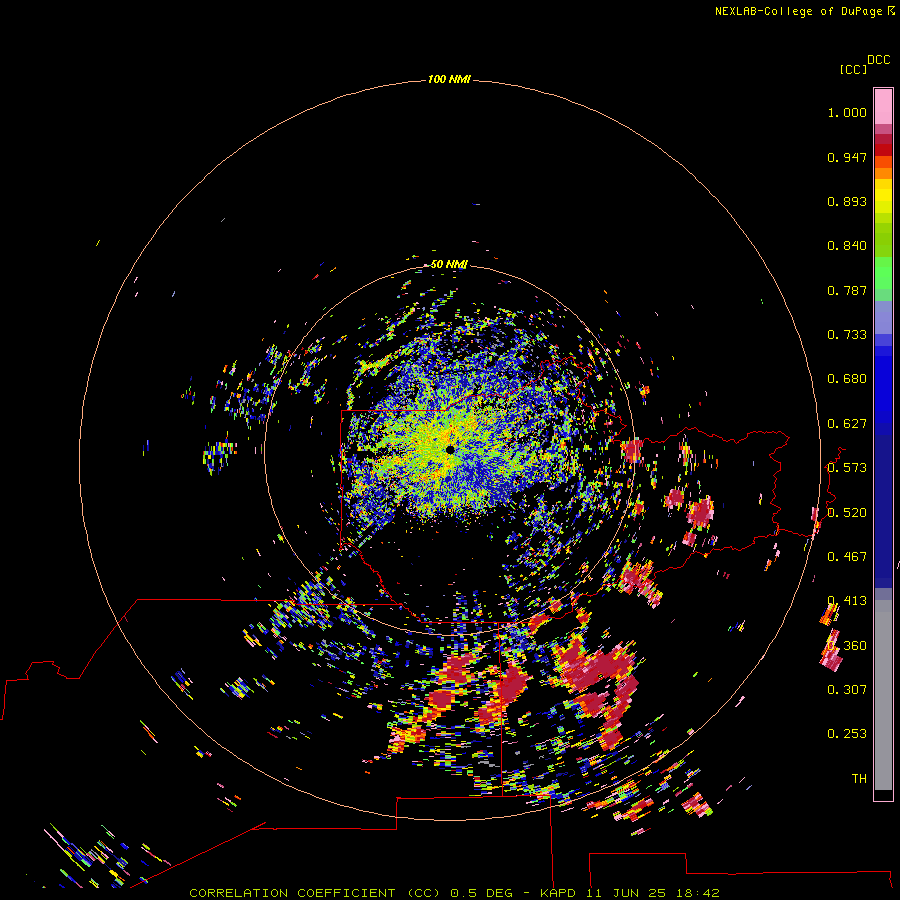Viewport: 900px width, 900px height.
Task: Click the TH label on the scale
Action: pyautogui.click(x=859, y=779)
